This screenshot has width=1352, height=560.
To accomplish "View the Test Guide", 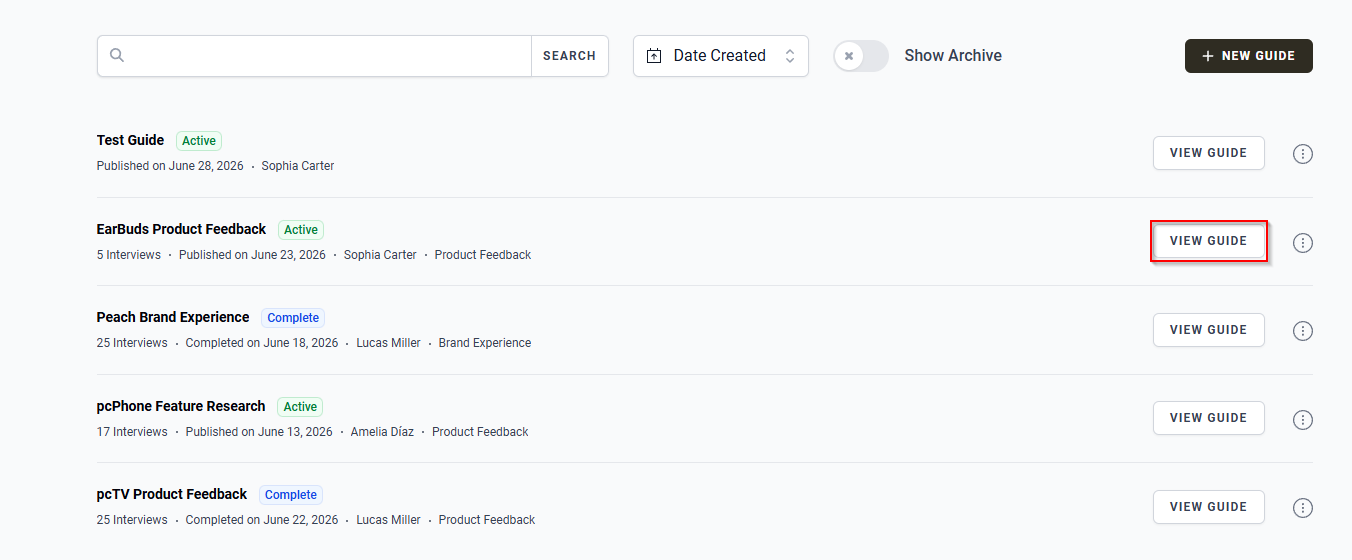I will point(1208,153).
